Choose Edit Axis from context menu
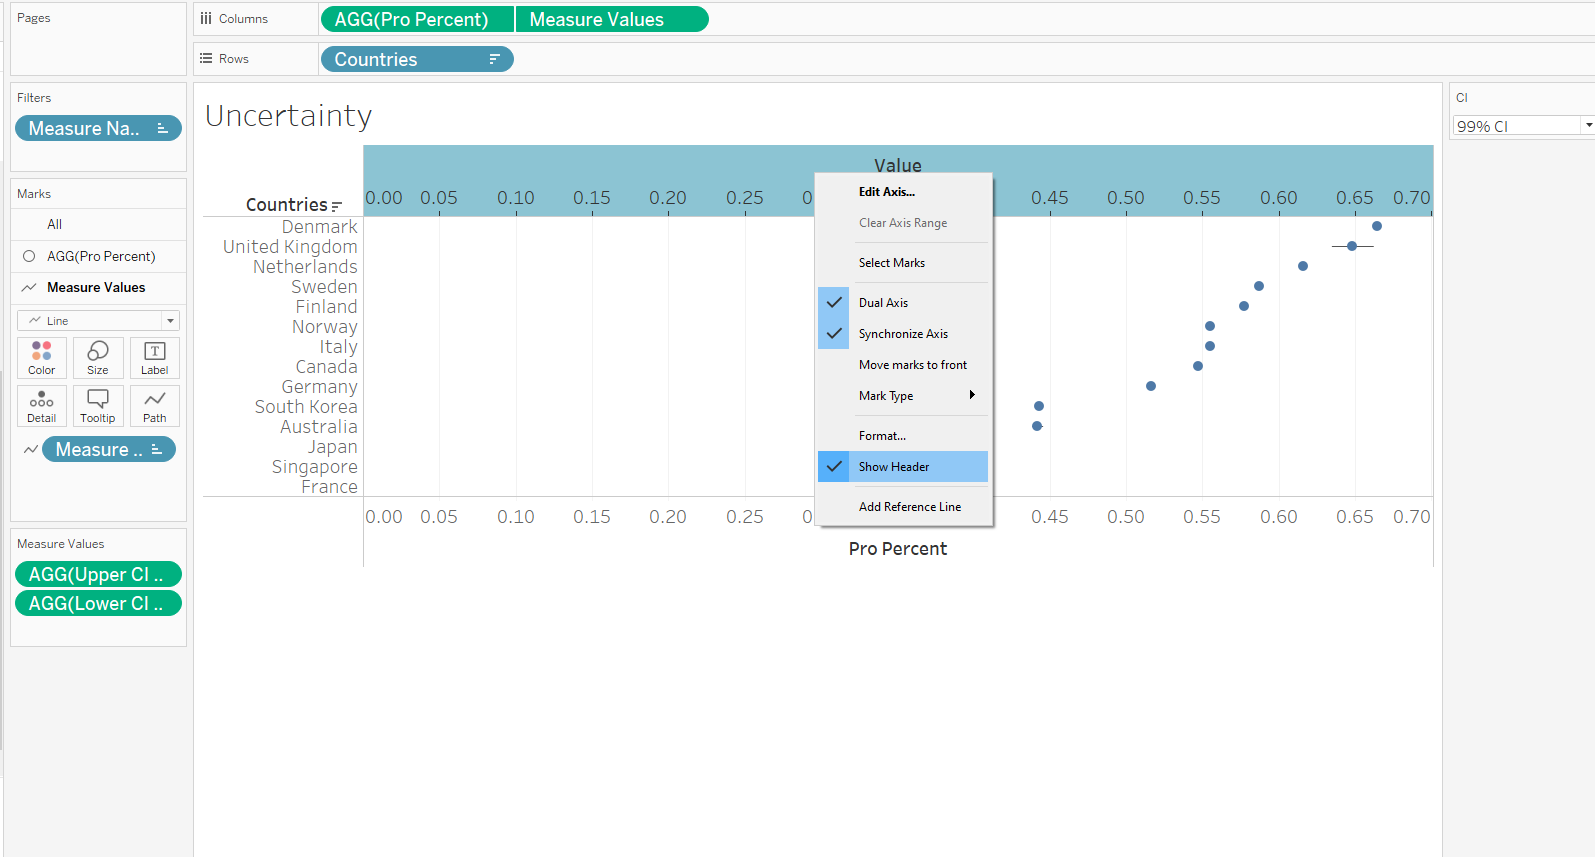This screenshot has height=857, width=1595. coord(886,192)
